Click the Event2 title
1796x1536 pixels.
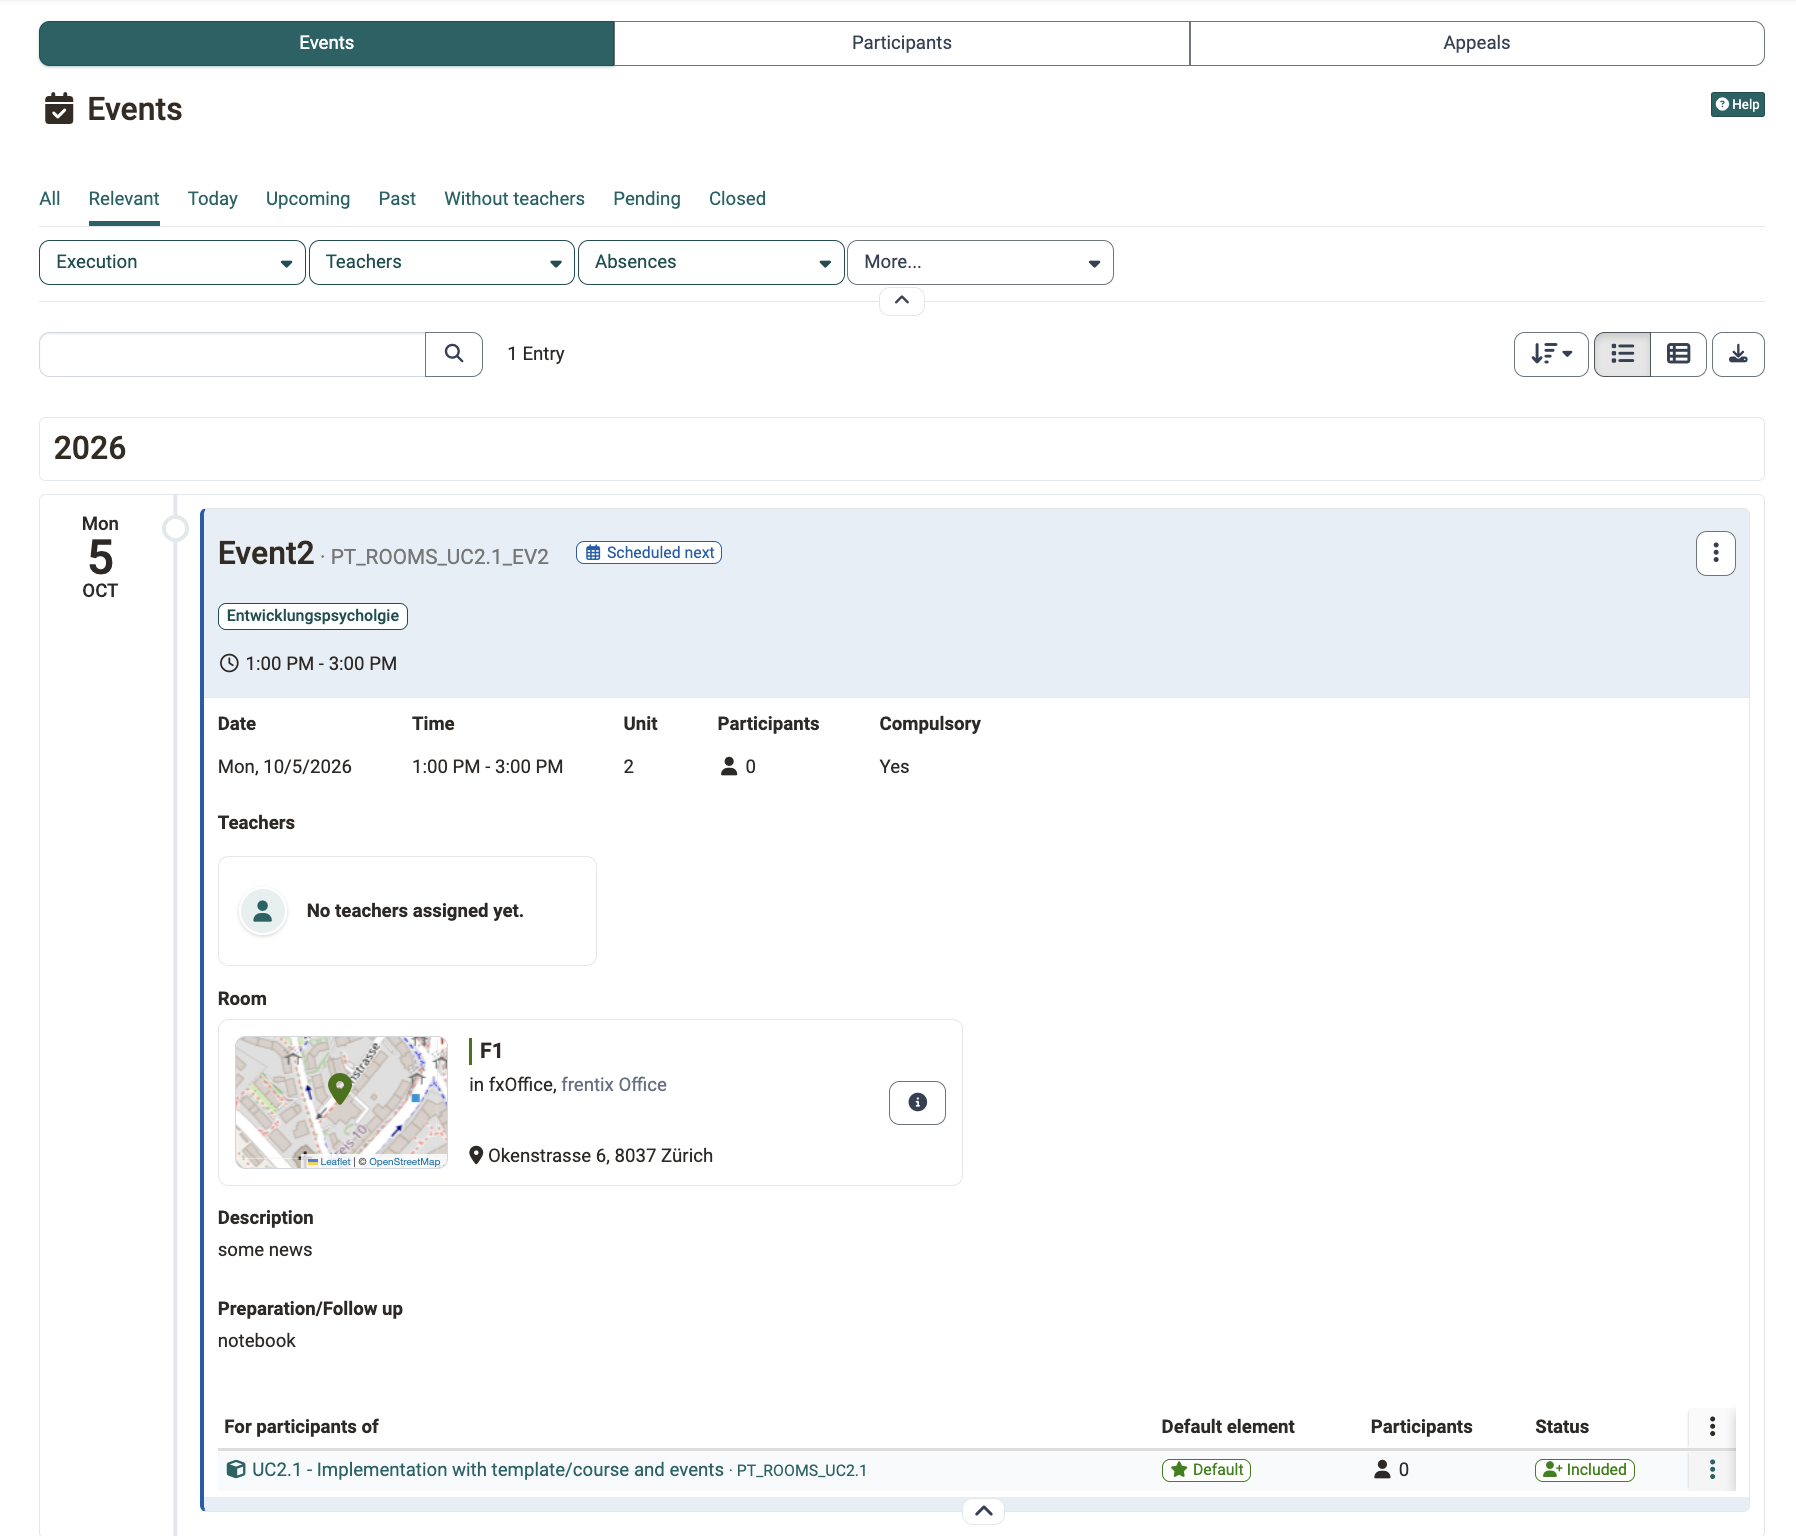pyautogui.click(x=266, y=553)
